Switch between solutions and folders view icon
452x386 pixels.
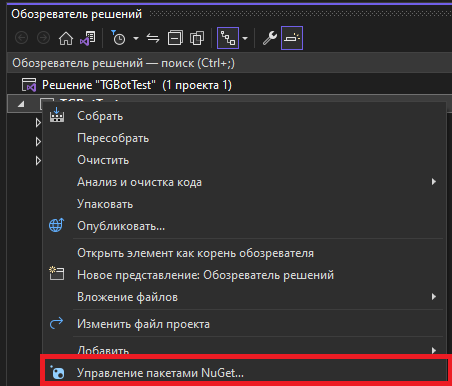click(x=88, y=38)
